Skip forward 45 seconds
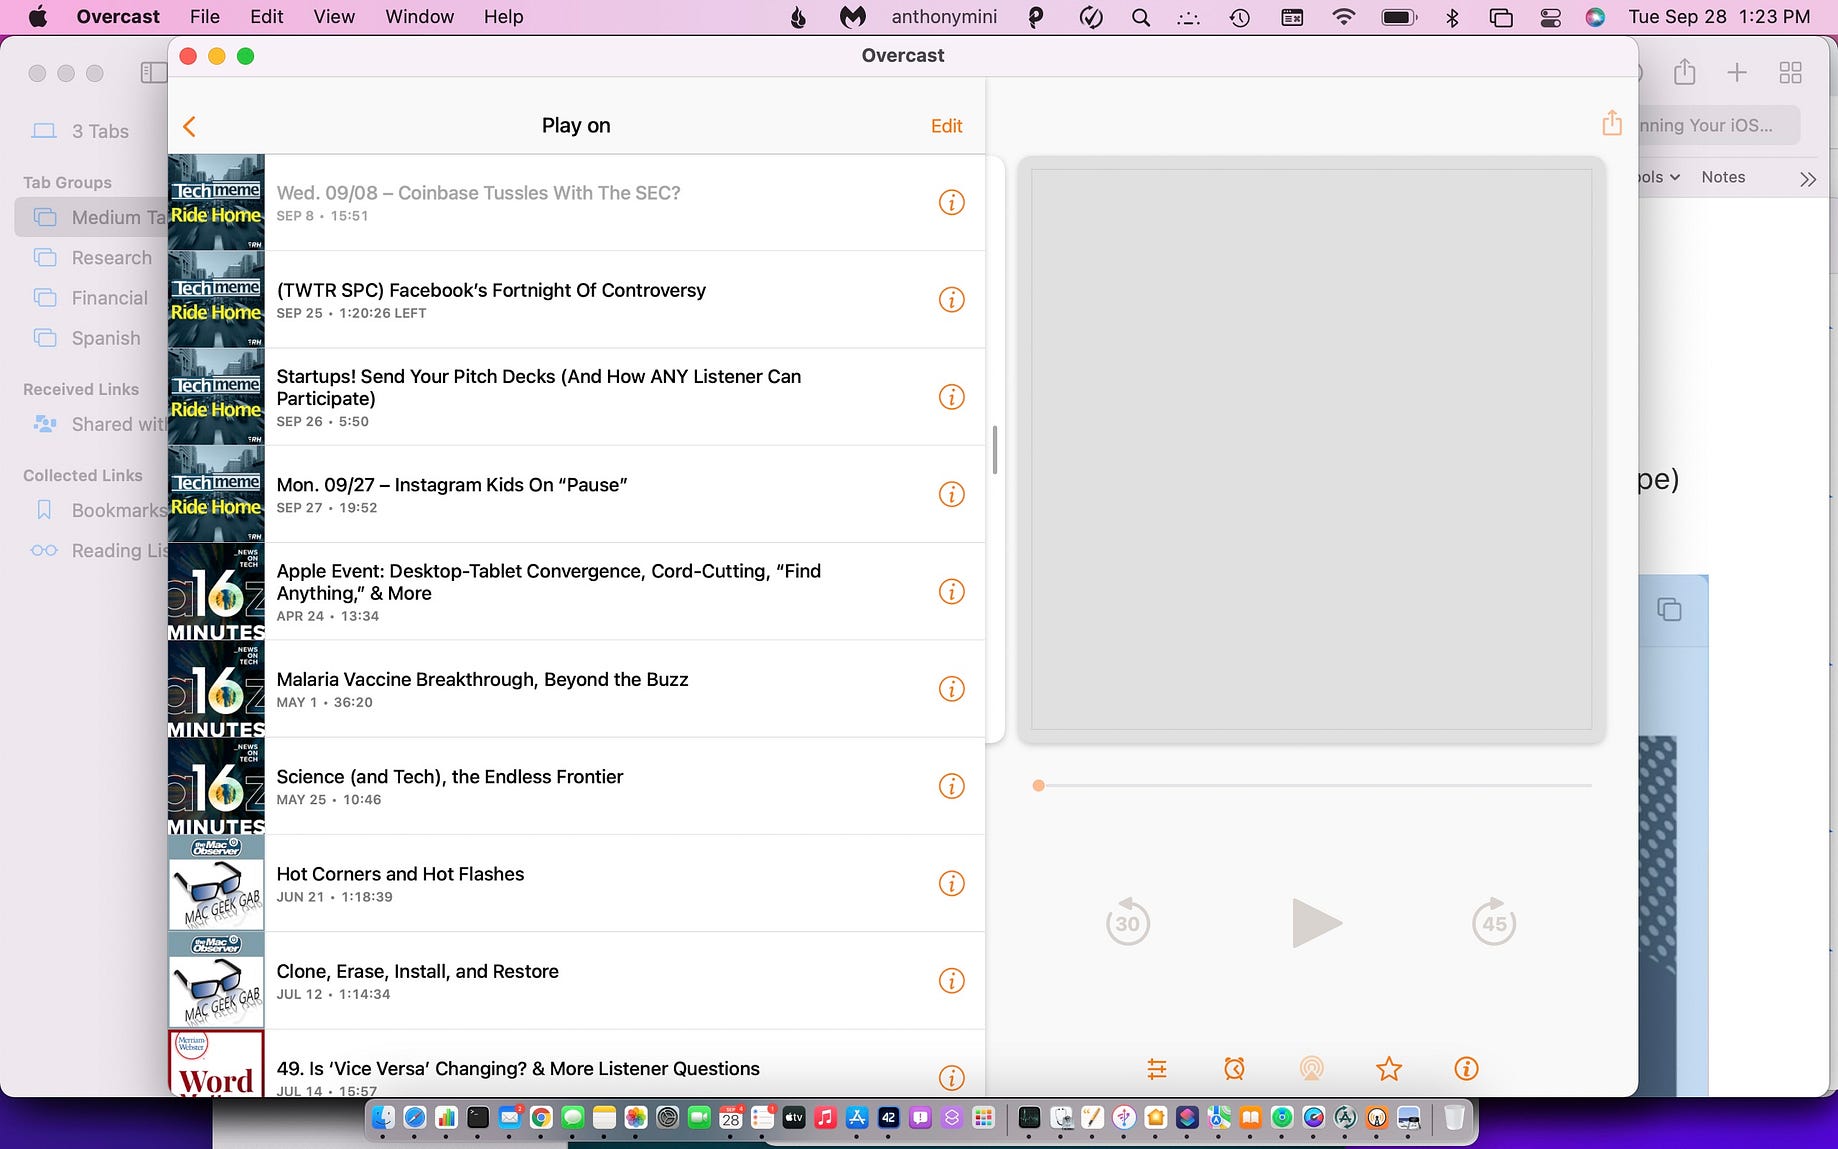Viewport: 1838px width, 1149px height. tap(1494, 922)
